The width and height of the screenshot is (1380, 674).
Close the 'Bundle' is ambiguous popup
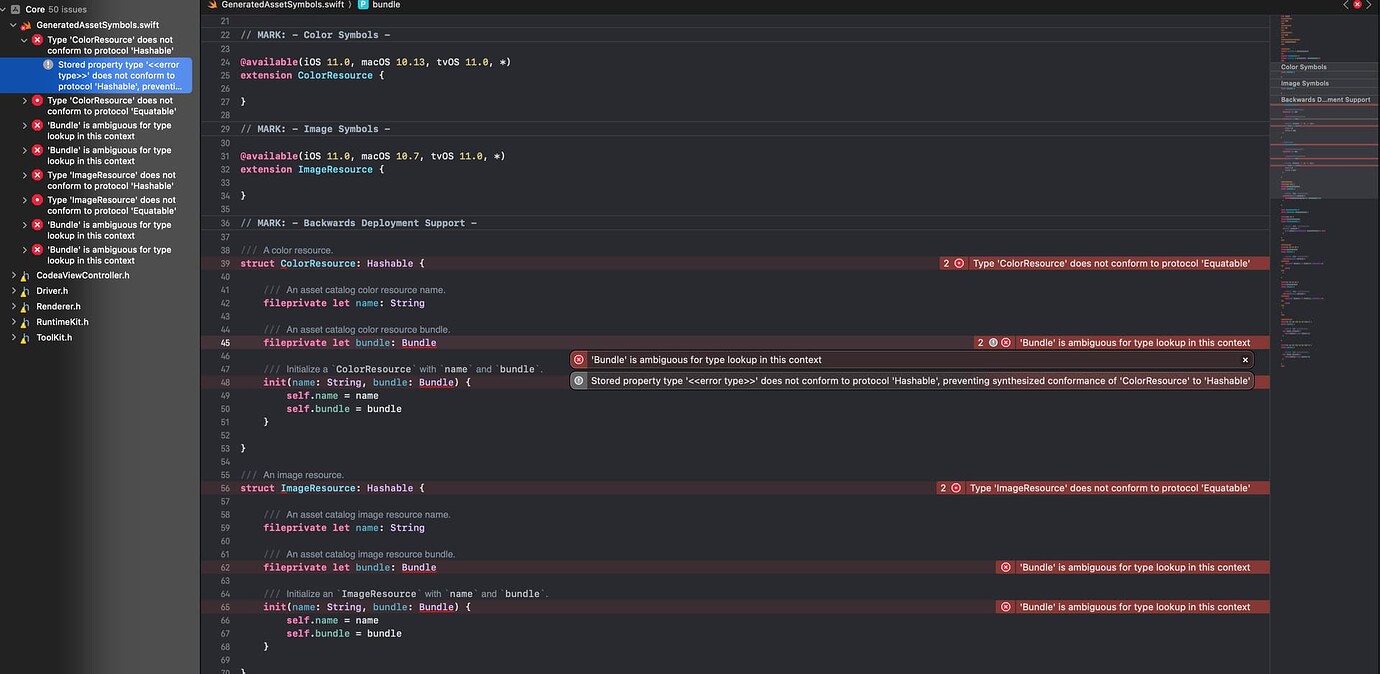[1245, 360]
